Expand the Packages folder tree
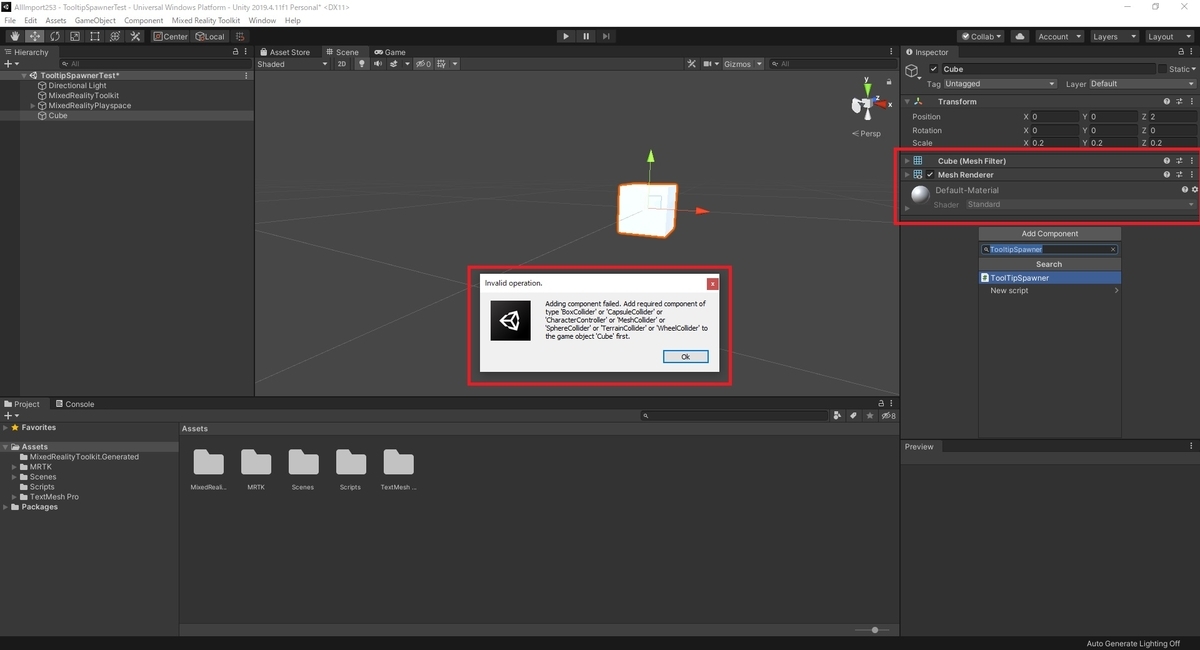1200x650 pixels. pos(5,507)
